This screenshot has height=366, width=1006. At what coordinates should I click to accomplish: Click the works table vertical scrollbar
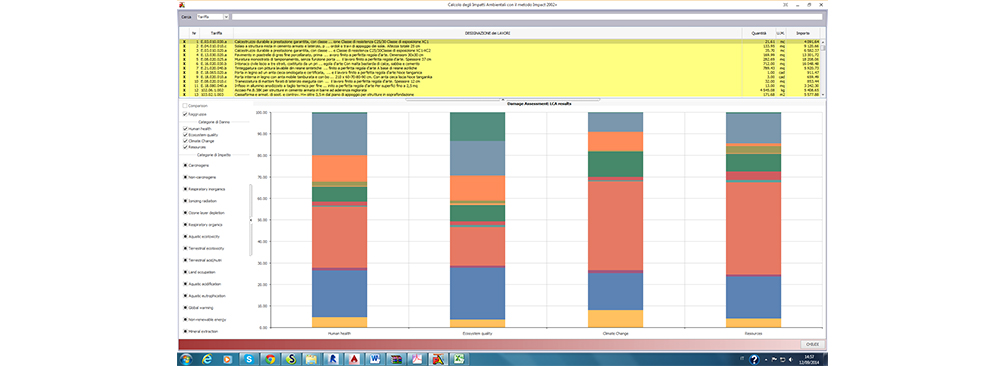pos(824,67)
